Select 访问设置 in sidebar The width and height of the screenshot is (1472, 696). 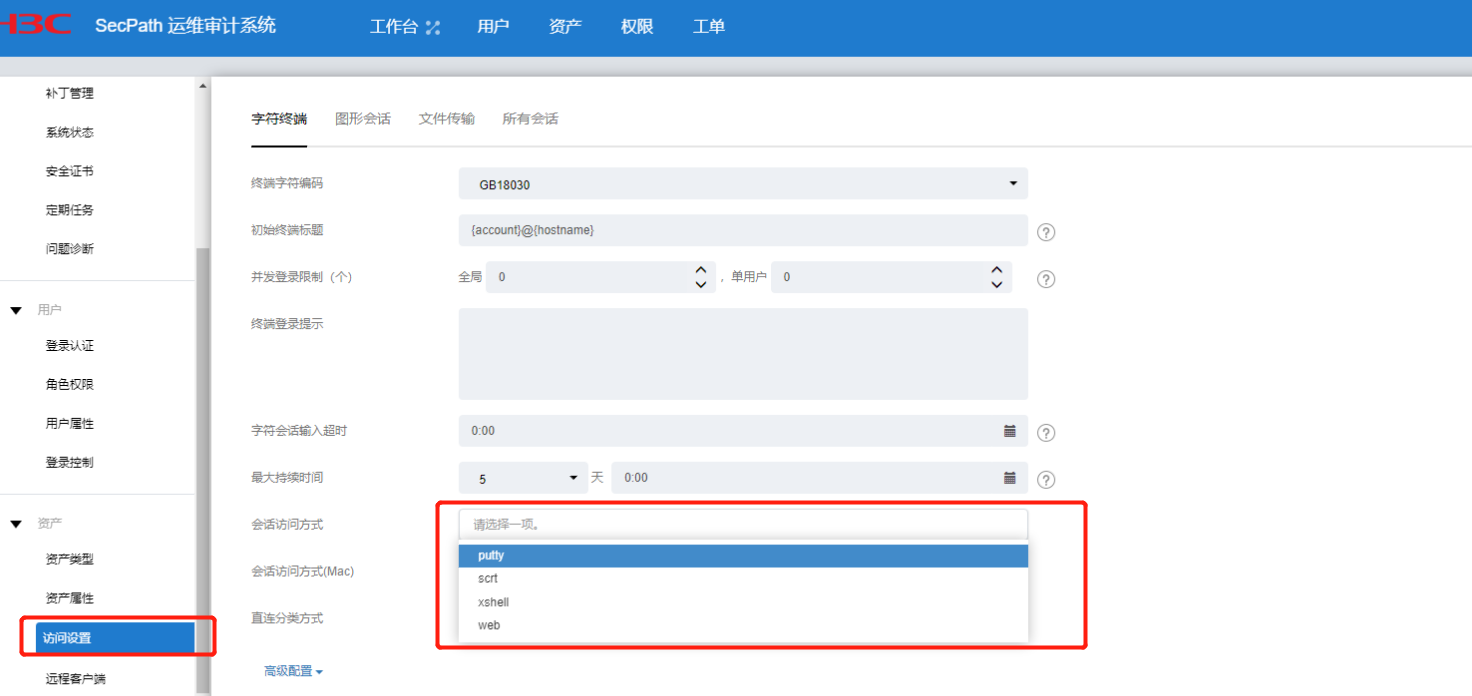(115, 638)
